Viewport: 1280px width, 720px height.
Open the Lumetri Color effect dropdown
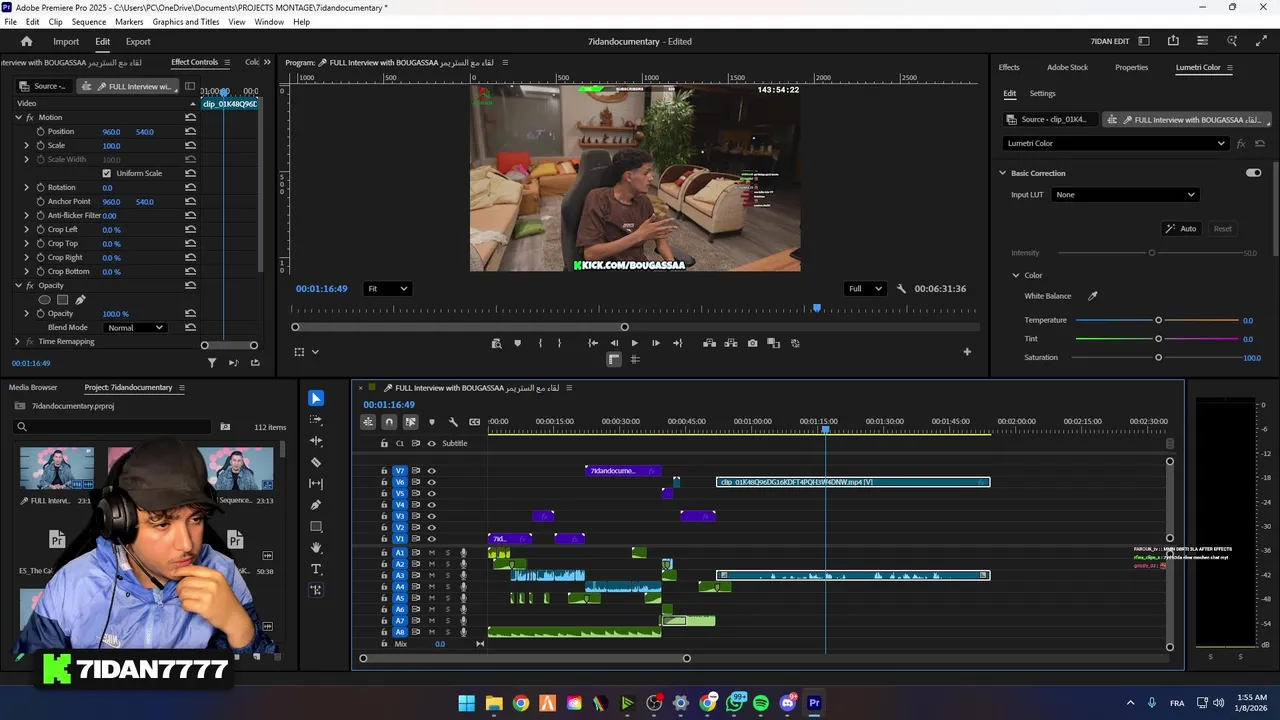pos(1115,143)
